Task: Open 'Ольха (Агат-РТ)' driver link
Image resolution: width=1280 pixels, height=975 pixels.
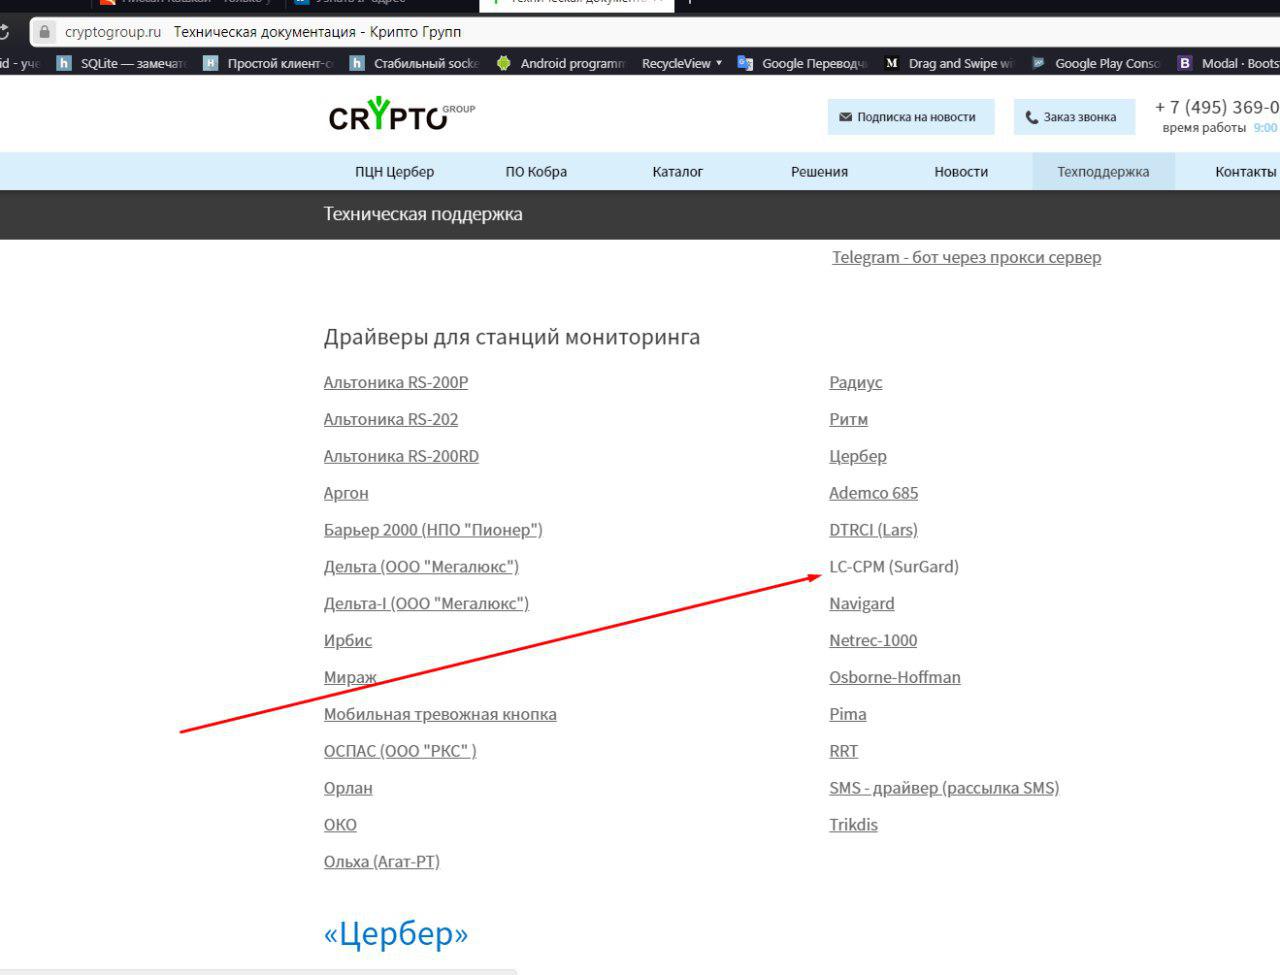Action: (x=382, y=862)
